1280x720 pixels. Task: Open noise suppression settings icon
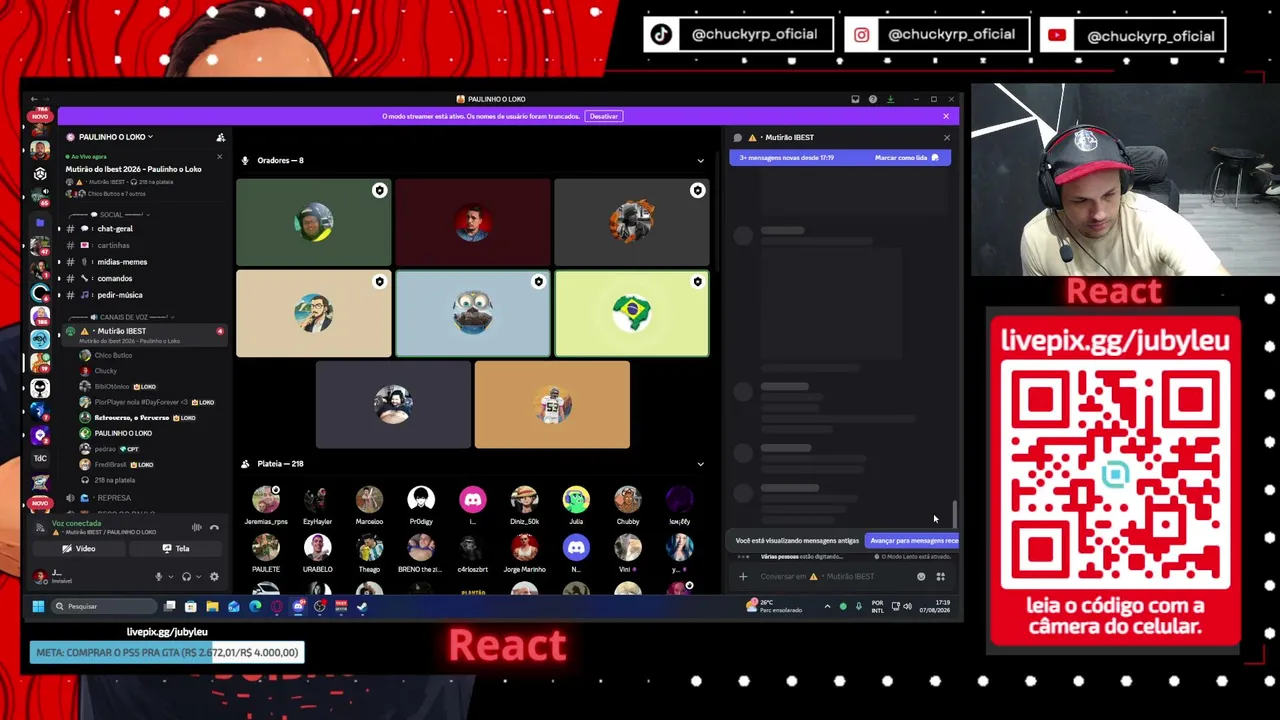tap(197, 527)
